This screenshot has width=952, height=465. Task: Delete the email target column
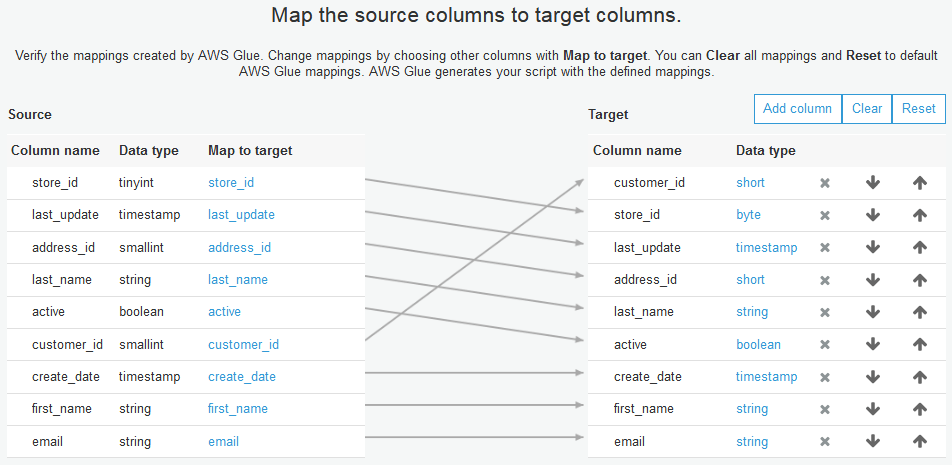[x=825, y=442]
